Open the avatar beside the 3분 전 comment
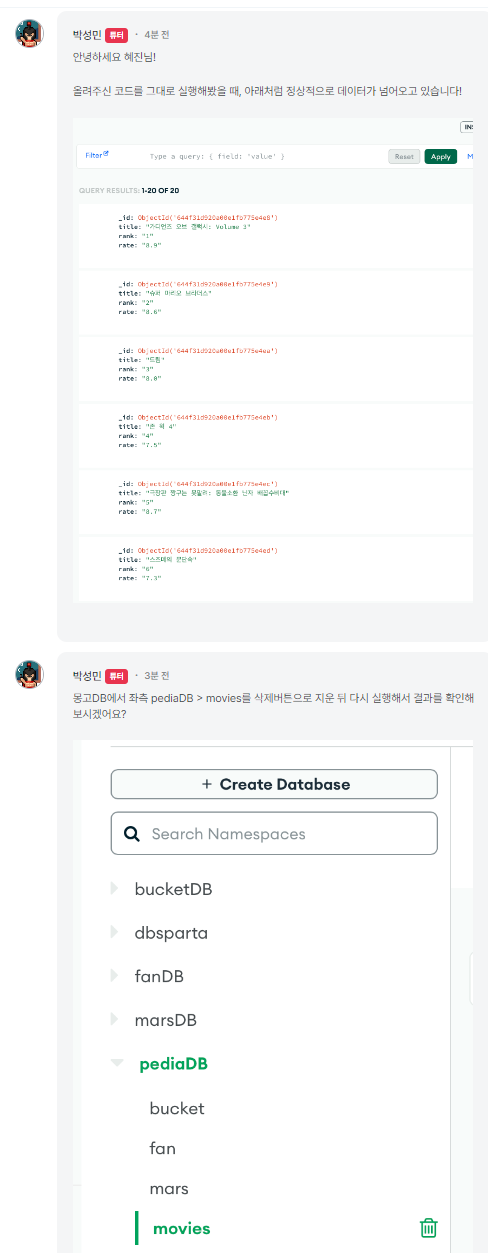488x1253 pixels. pyautogui.click(x=30, y=675)
